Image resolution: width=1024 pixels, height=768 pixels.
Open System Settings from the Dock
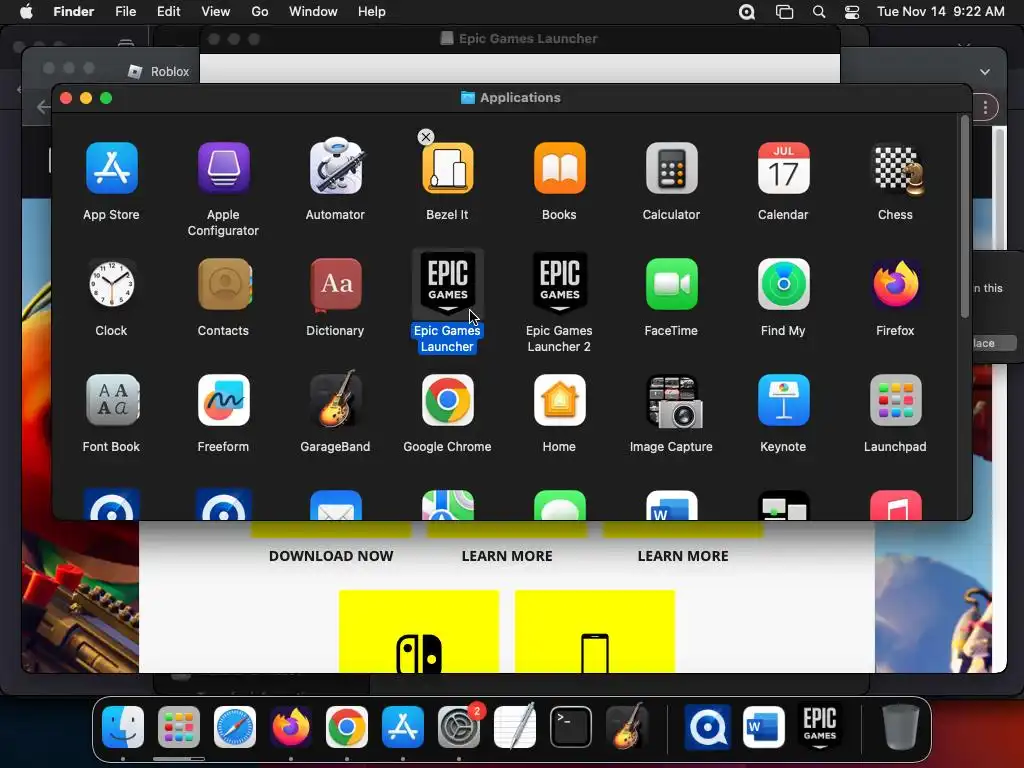click(x=459, y=727)
